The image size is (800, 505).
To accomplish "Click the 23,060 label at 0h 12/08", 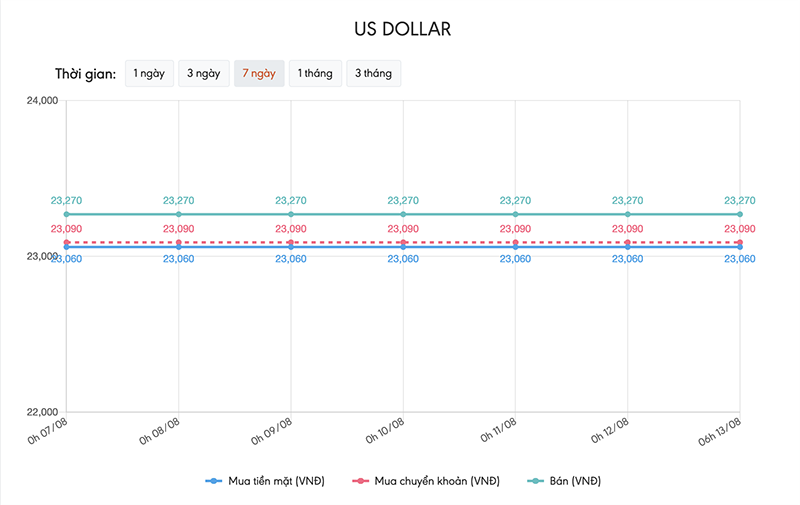I will [628, 259].
